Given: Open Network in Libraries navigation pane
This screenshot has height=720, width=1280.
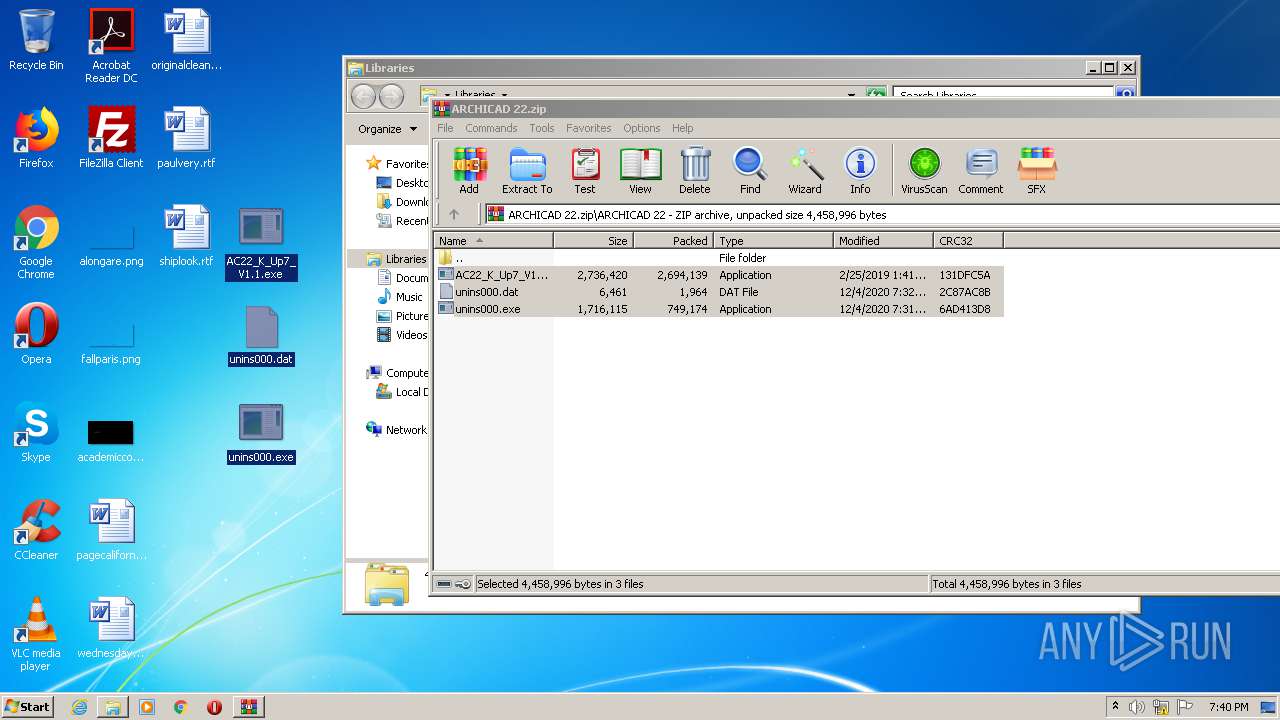Looking at the screenshot, I should click(x=397, y=430).
